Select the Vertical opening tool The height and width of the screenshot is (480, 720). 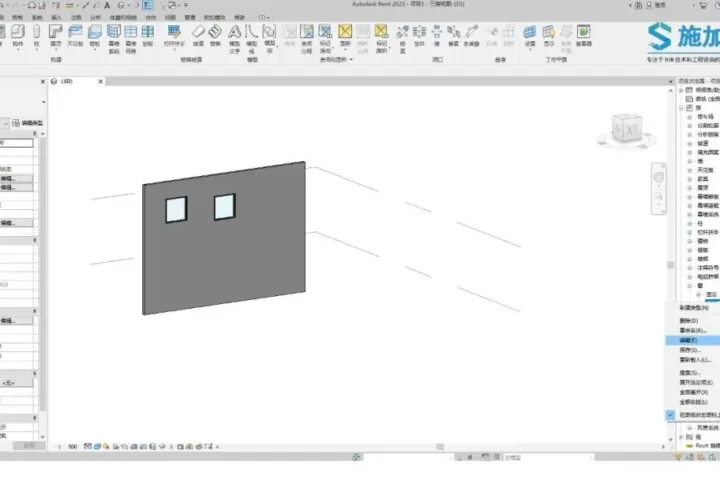454,36
